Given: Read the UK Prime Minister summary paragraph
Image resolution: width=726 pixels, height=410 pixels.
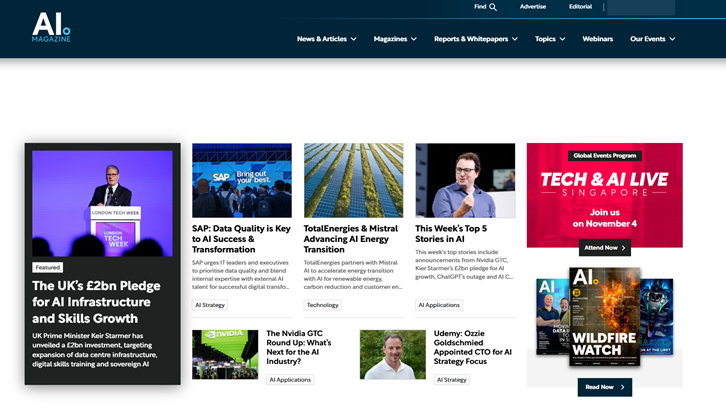Looking at the screenshot, I should click(x=95, y=350).
